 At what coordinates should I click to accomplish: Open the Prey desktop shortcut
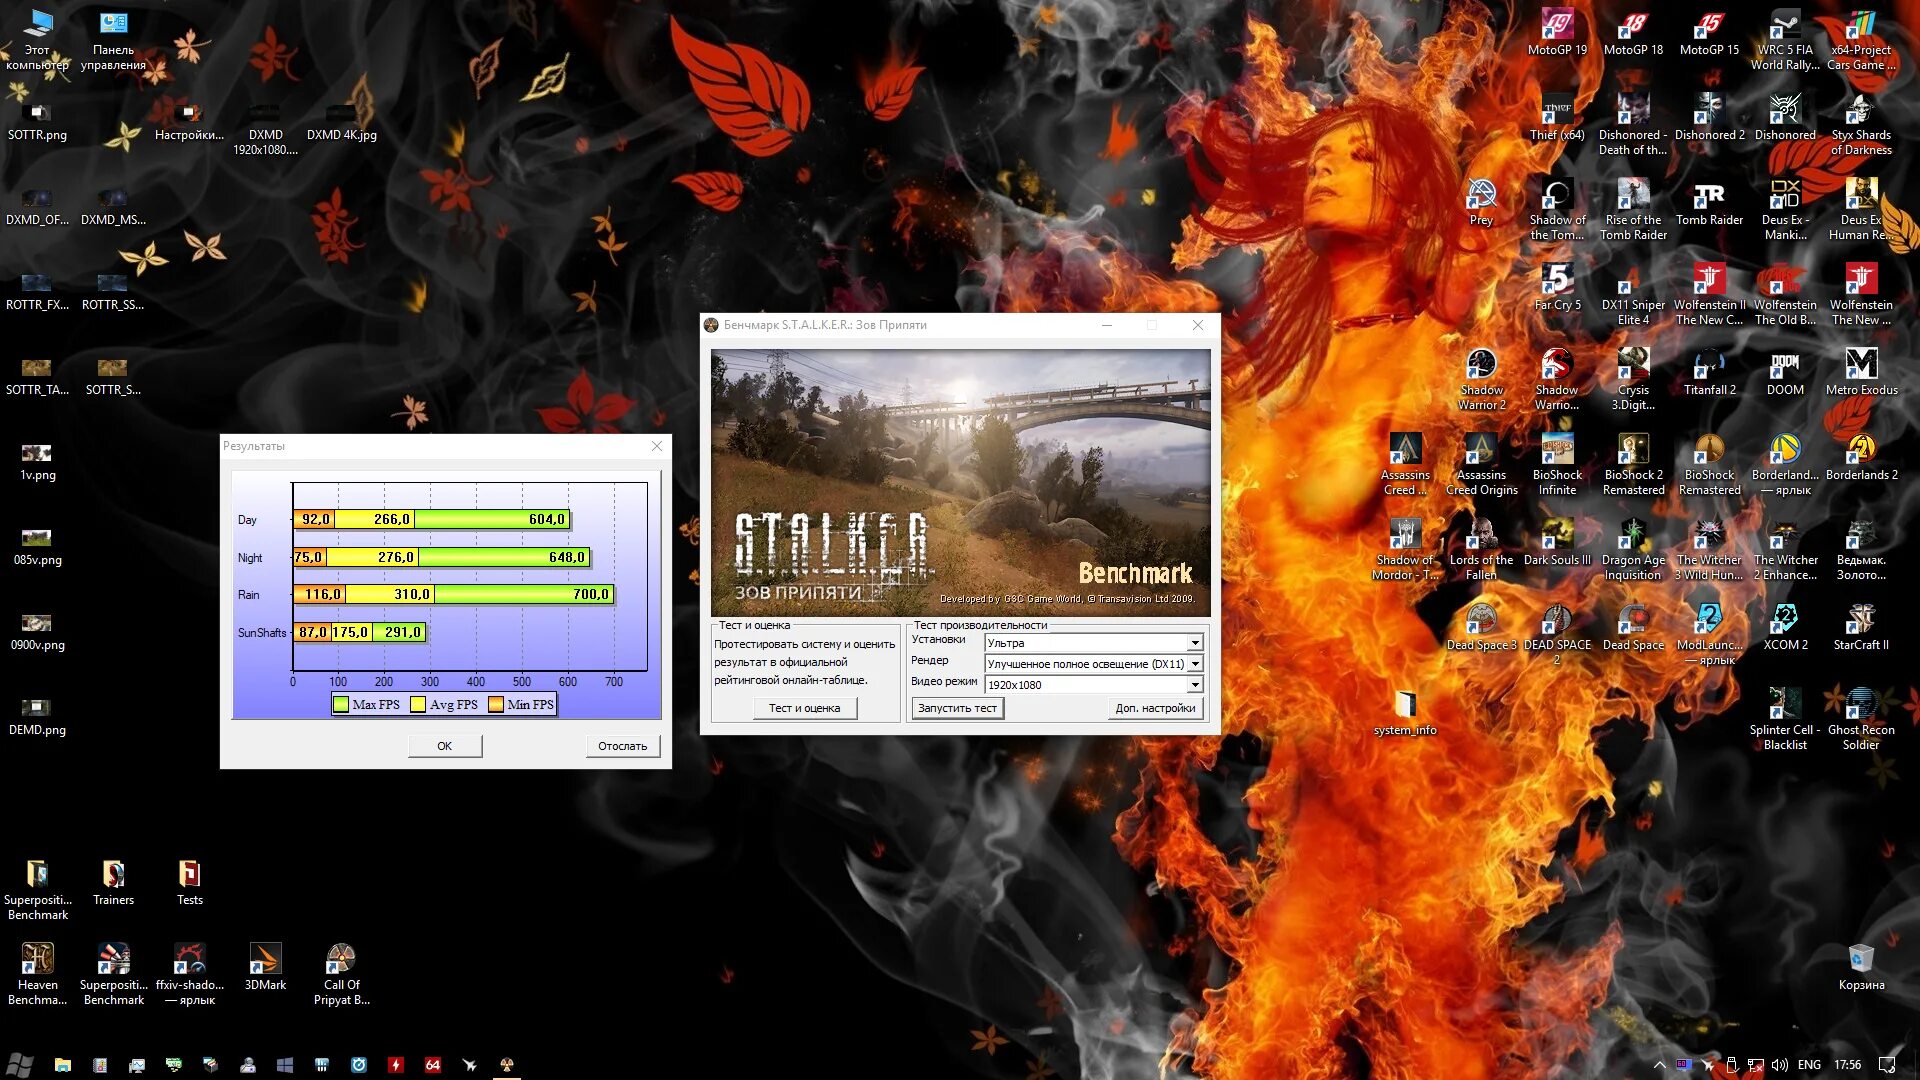click(x=1481, y=203)
